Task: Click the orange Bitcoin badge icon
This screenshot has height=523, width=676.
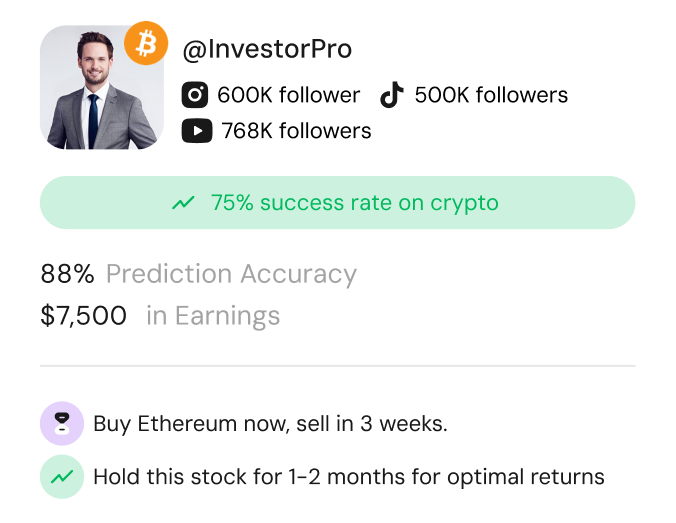Action: 146,43
